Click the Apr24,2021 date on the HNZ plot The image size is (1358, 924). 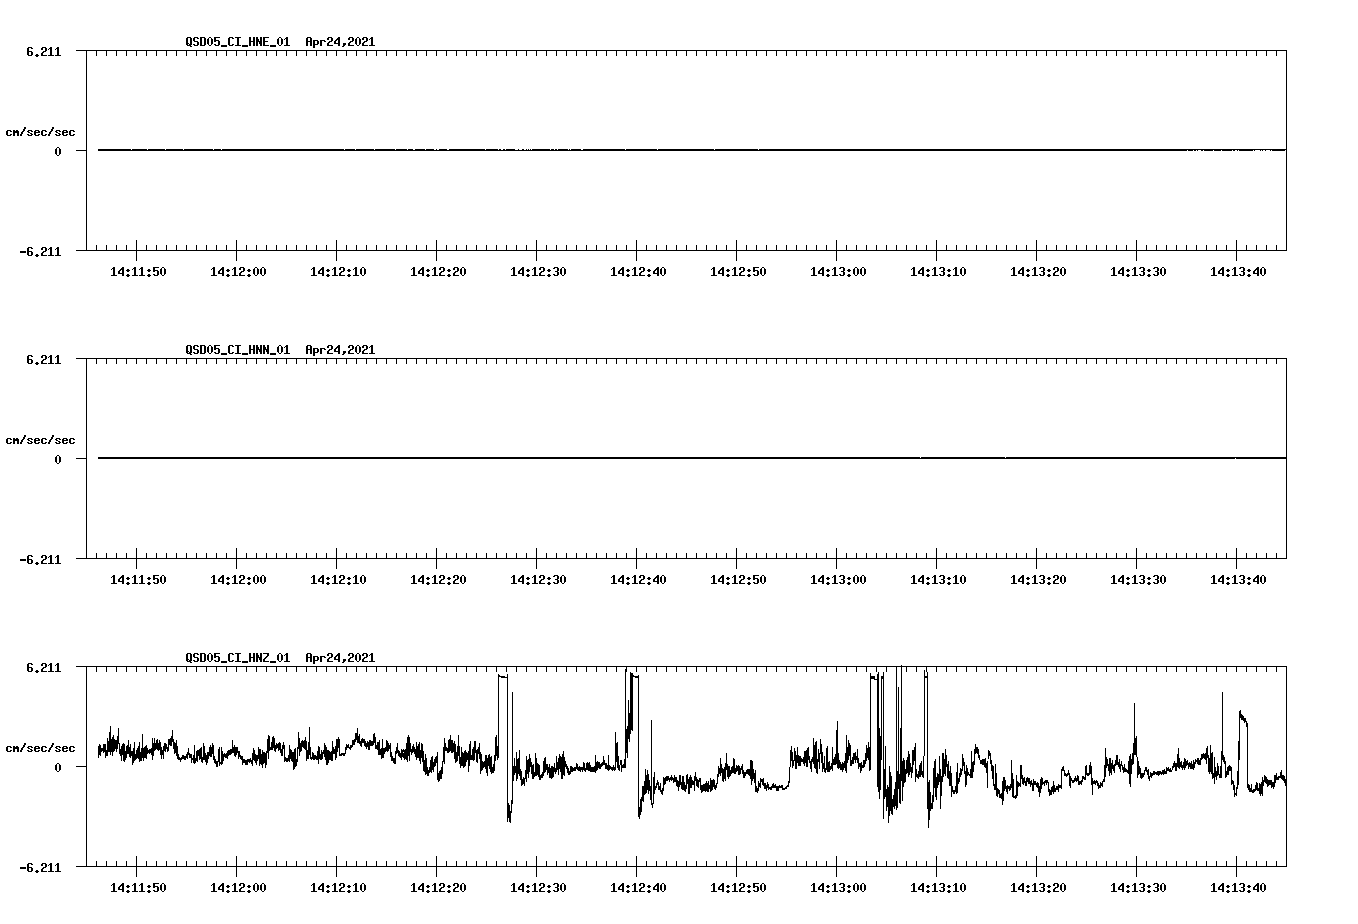pos(339,658)
